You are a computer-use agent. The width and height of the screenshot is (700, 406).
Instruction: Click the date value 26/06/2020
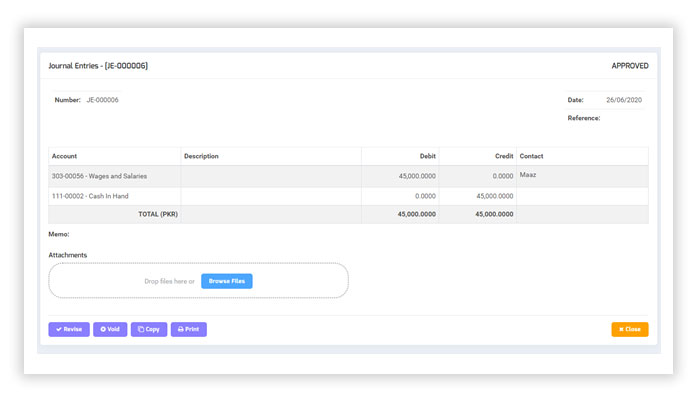tap(624, 100)
